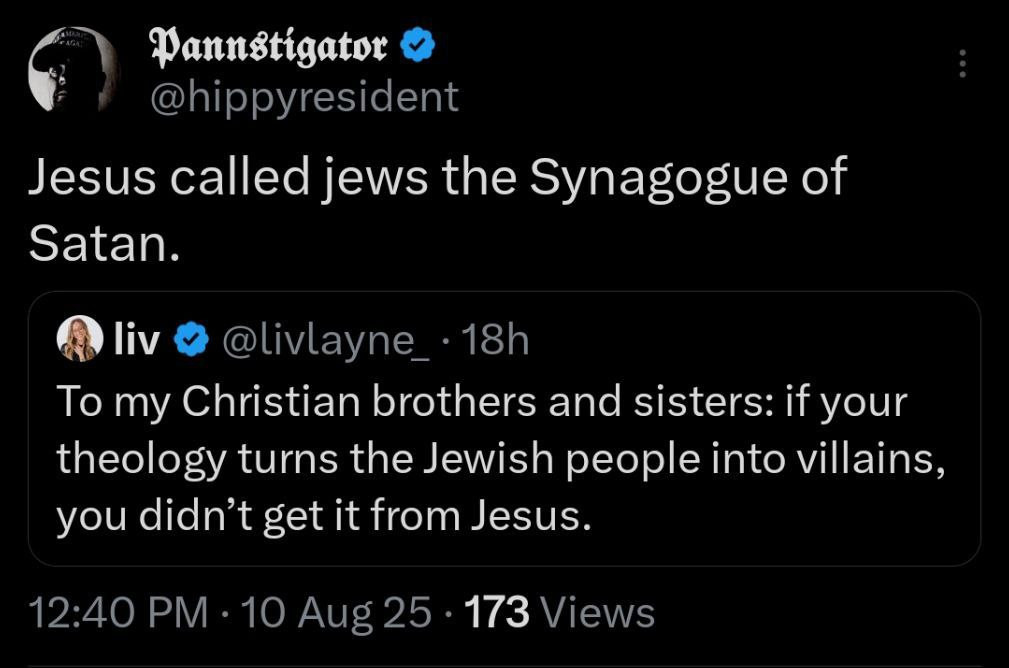Open the three-dot more options menu
The image size is (1009, 668).
[x=963, y=64]
